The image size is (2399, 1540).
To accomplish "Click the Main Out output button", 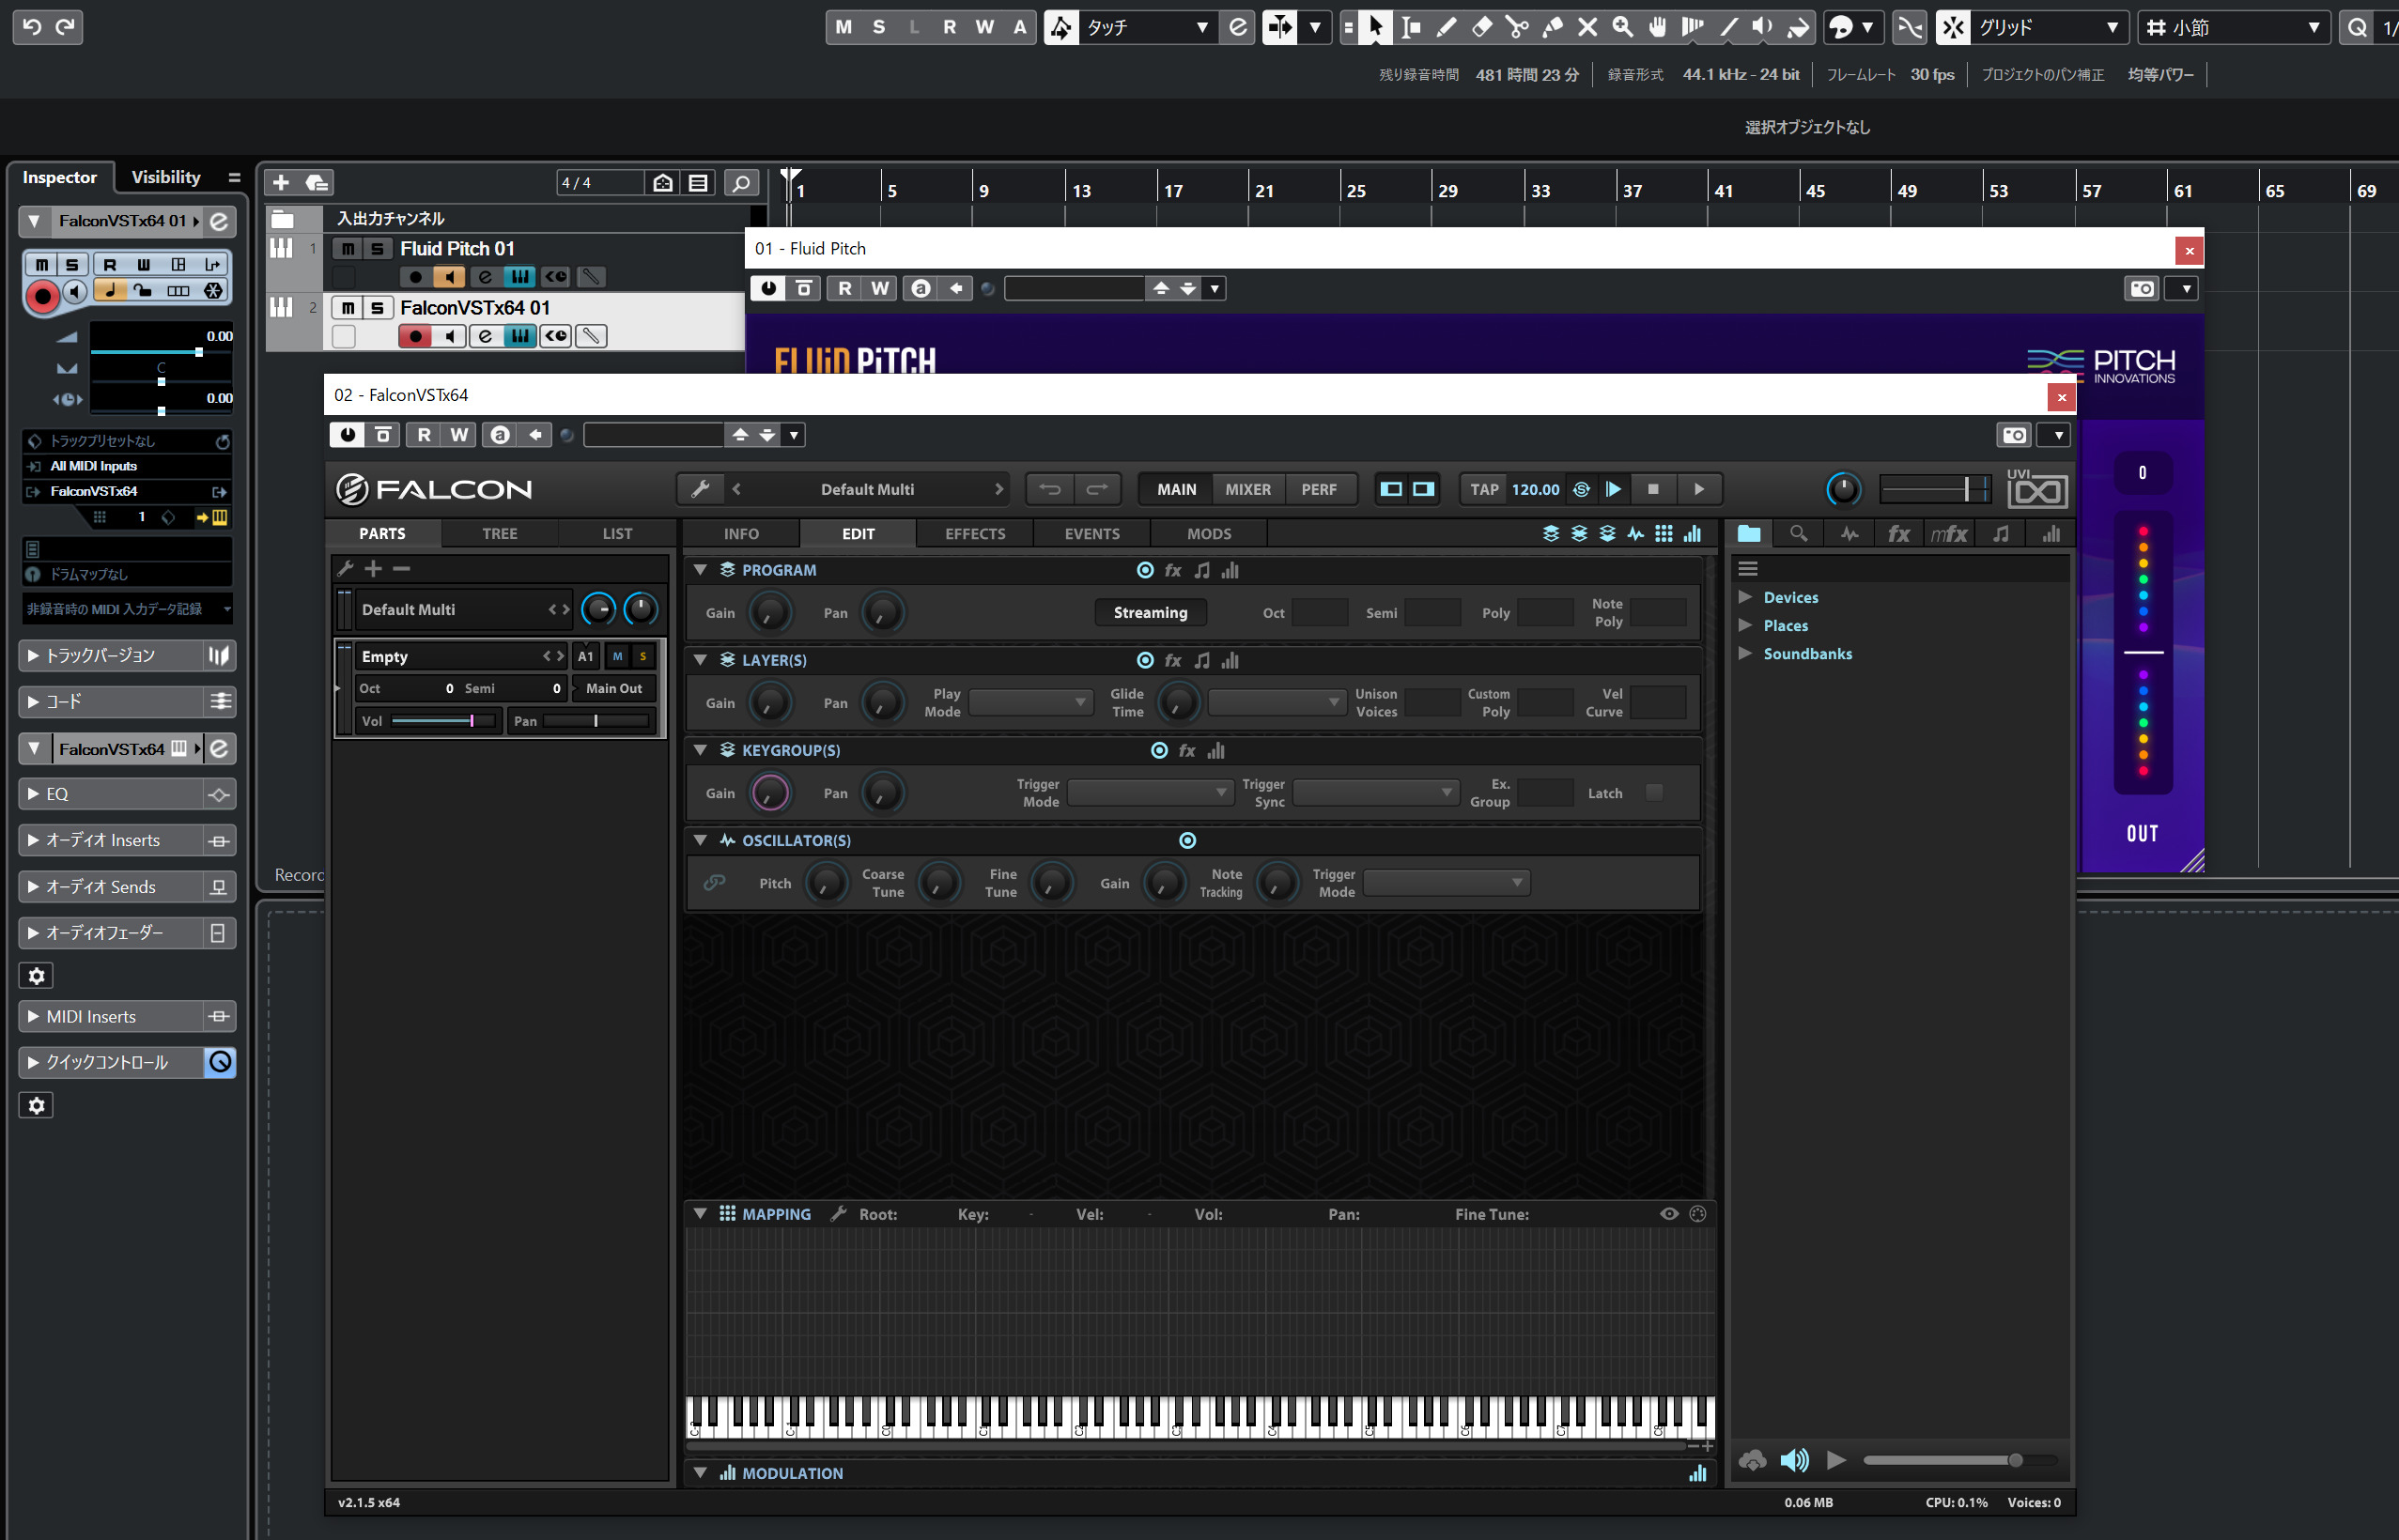I will (x=614, y=688).
